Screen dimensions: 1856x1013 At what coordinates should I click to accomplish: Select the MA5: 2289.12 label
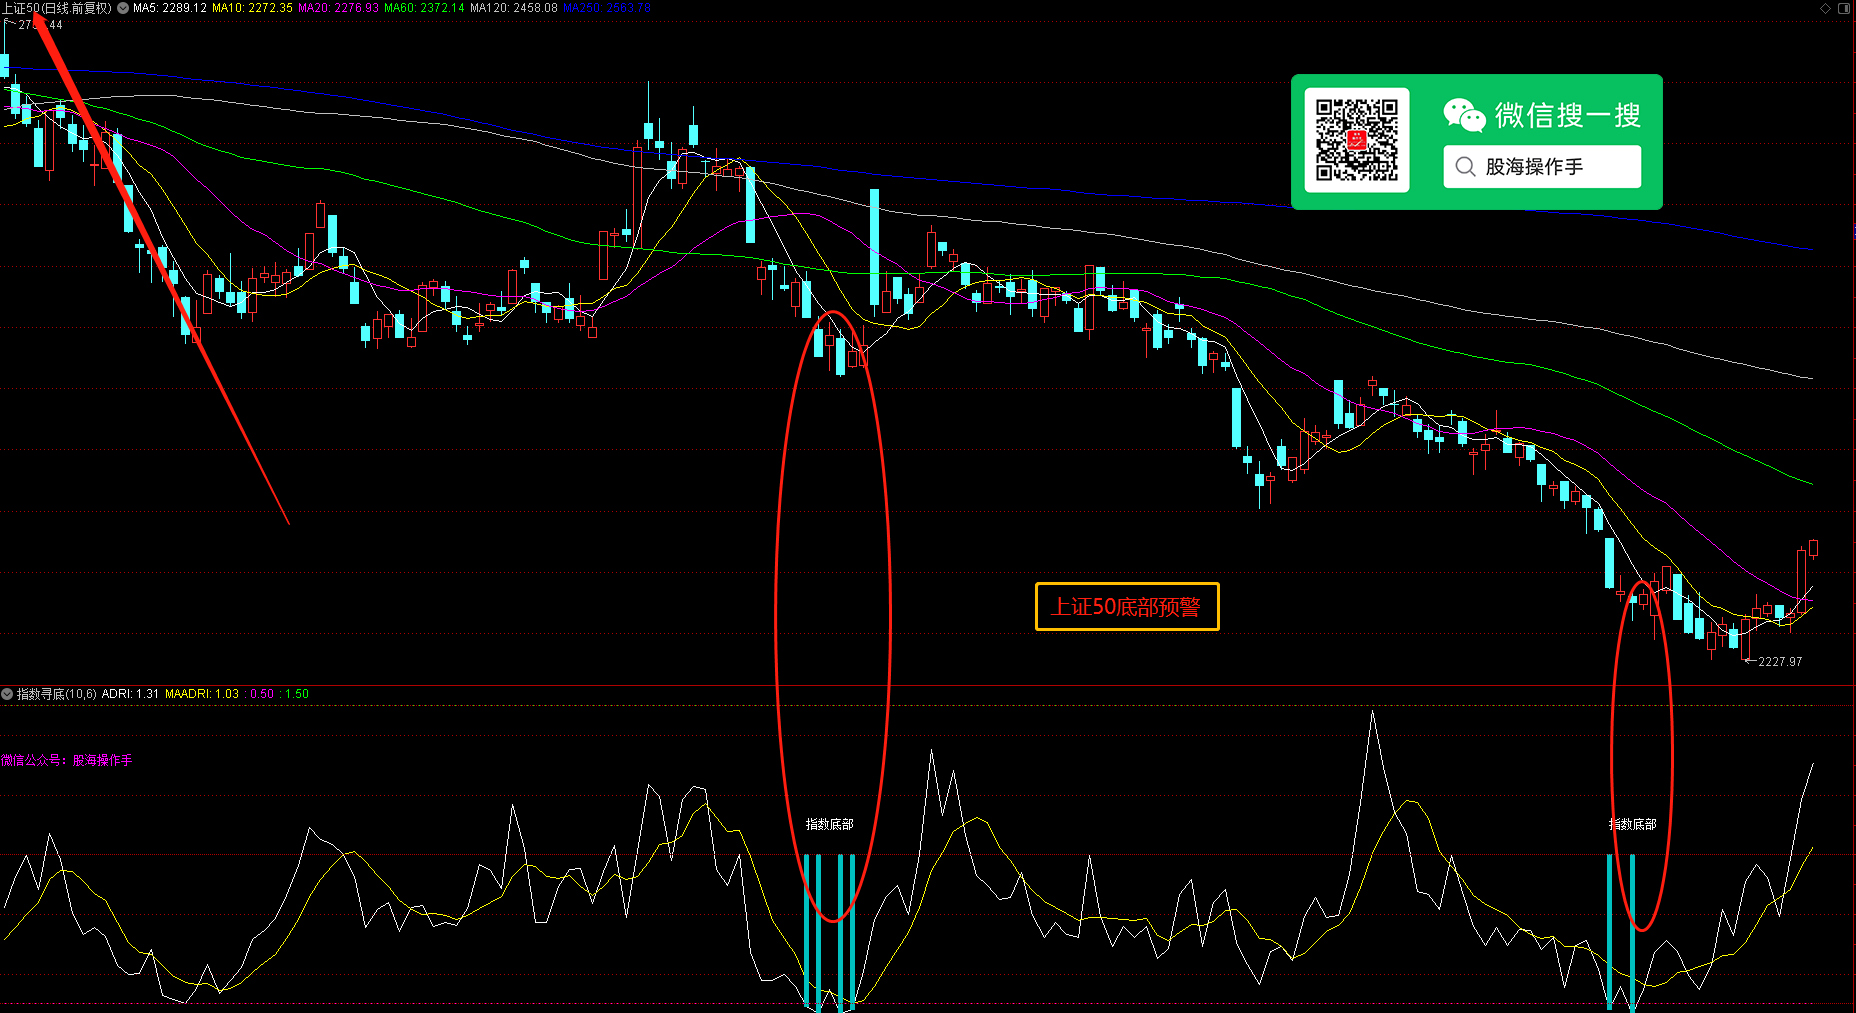pyautogui.click(x=170, y=8)
